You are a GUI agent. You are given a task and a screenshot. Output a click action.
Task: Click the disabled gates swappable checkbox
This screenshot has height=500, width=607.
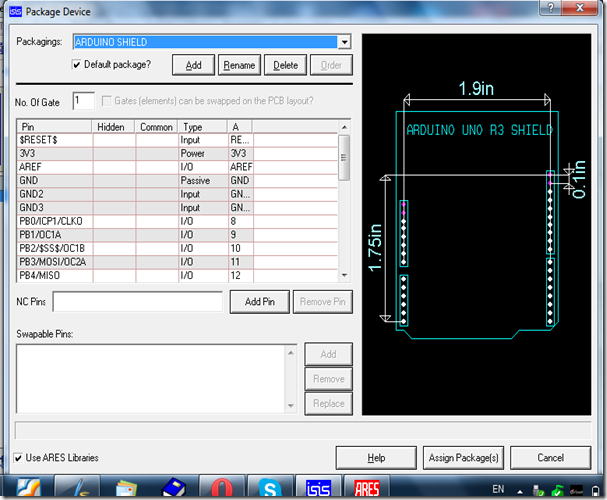(106, 101)
